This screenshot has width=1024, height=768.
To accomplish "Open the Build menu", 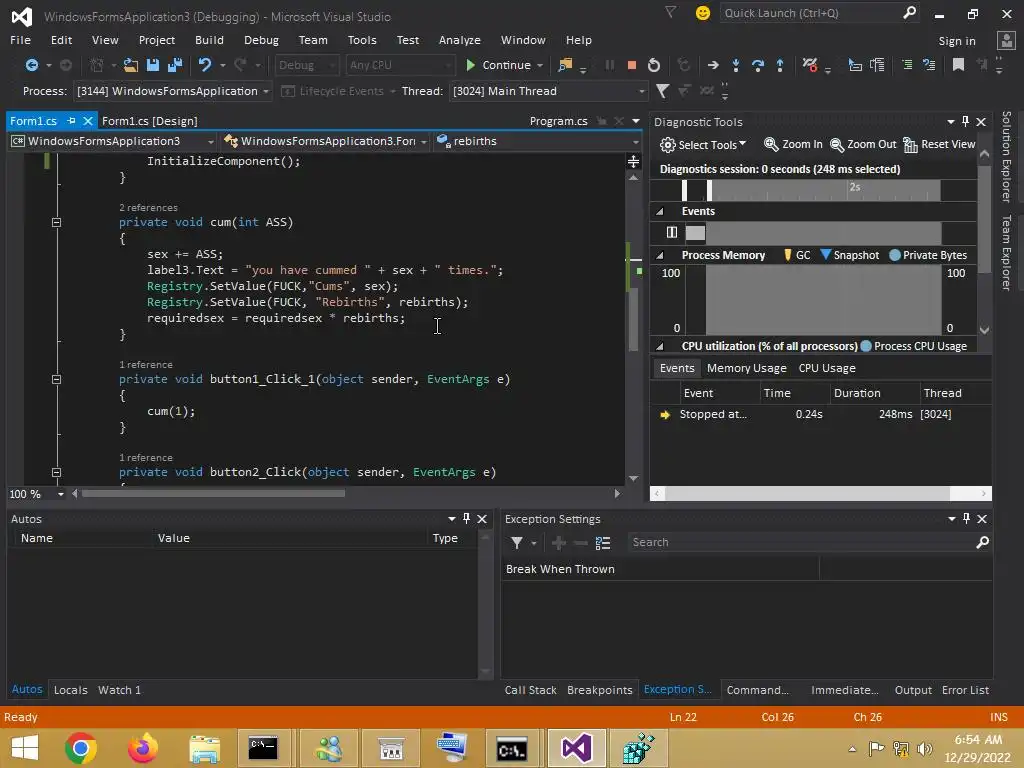I will [209, 40].
